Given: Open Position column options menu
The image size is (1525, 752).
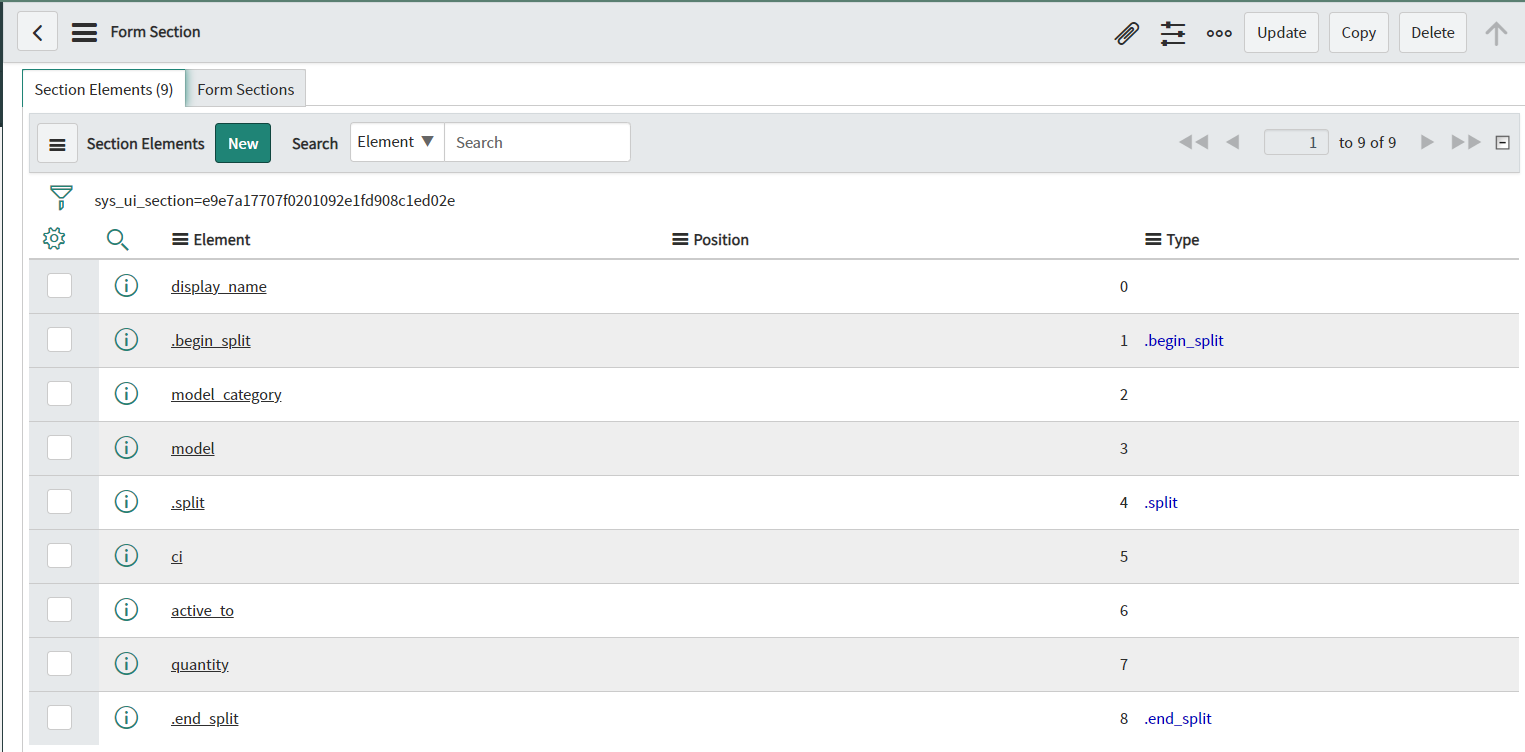Looking at the screenshot, I should point(680,240).
